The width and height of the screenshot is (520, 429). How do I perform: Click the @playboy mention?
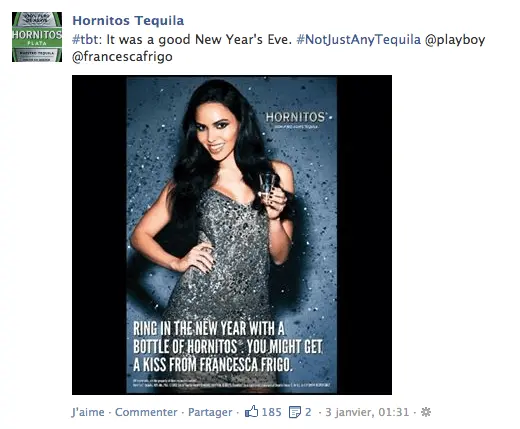click(x=455, y=40)
